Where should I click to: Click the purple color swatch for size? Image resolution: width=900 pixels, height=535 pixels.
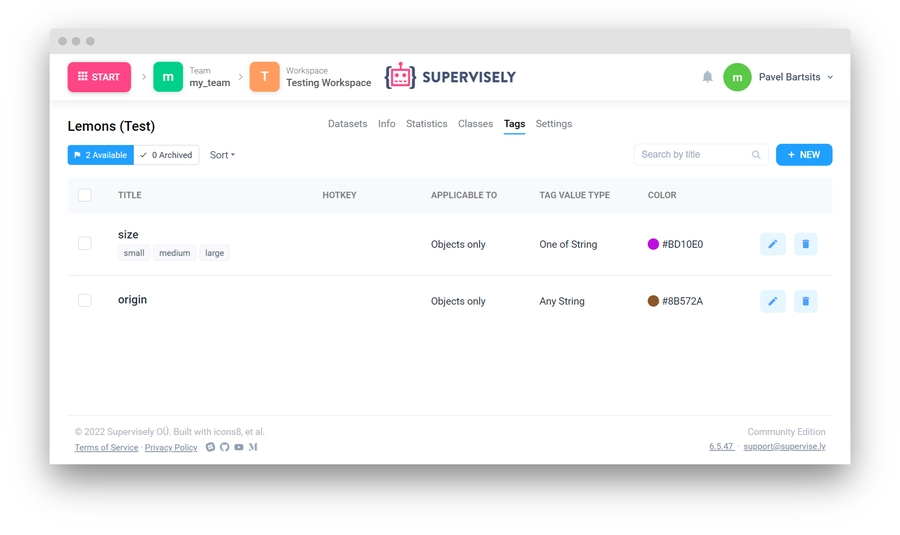click(653, 244)
